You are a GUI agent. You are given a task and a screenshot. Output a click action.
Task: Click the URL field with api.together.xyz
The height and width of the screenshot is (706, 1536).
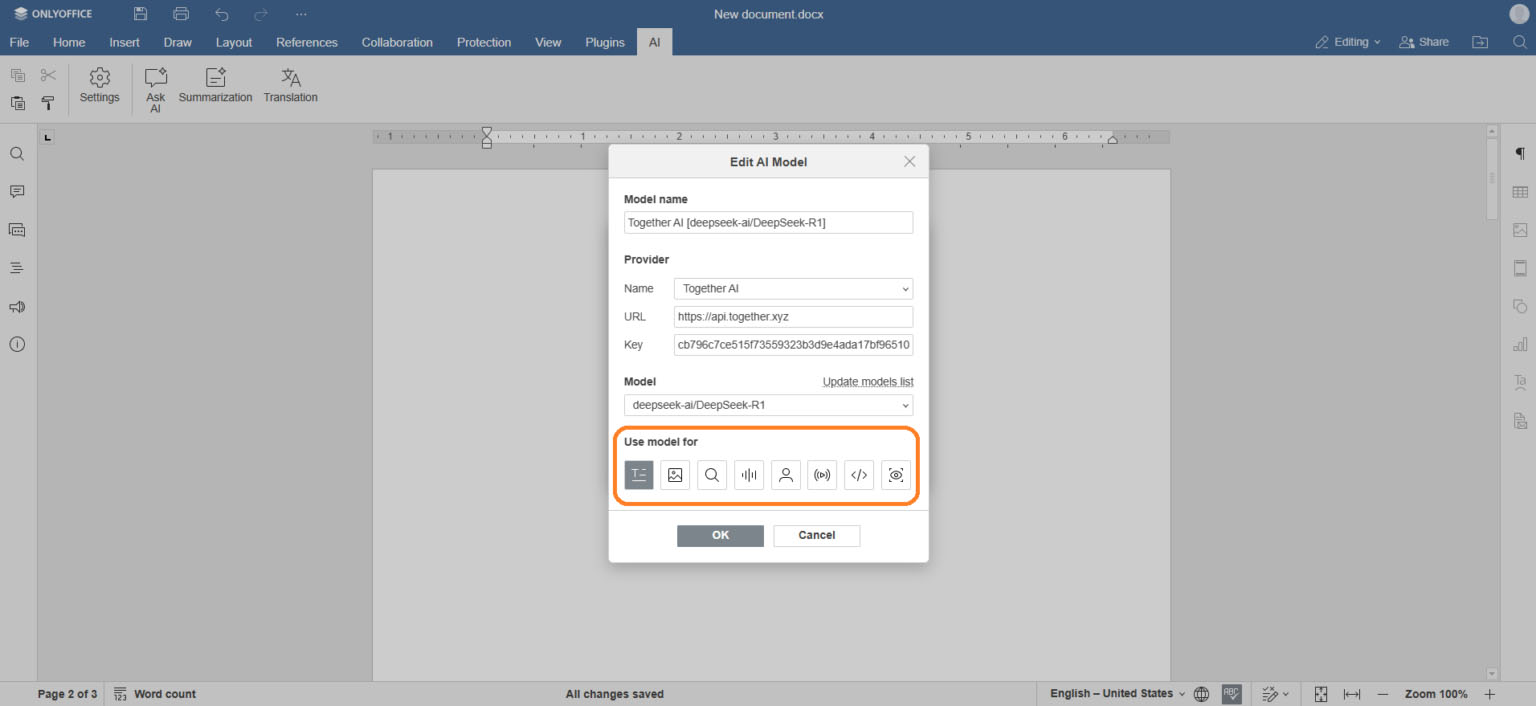794,317
